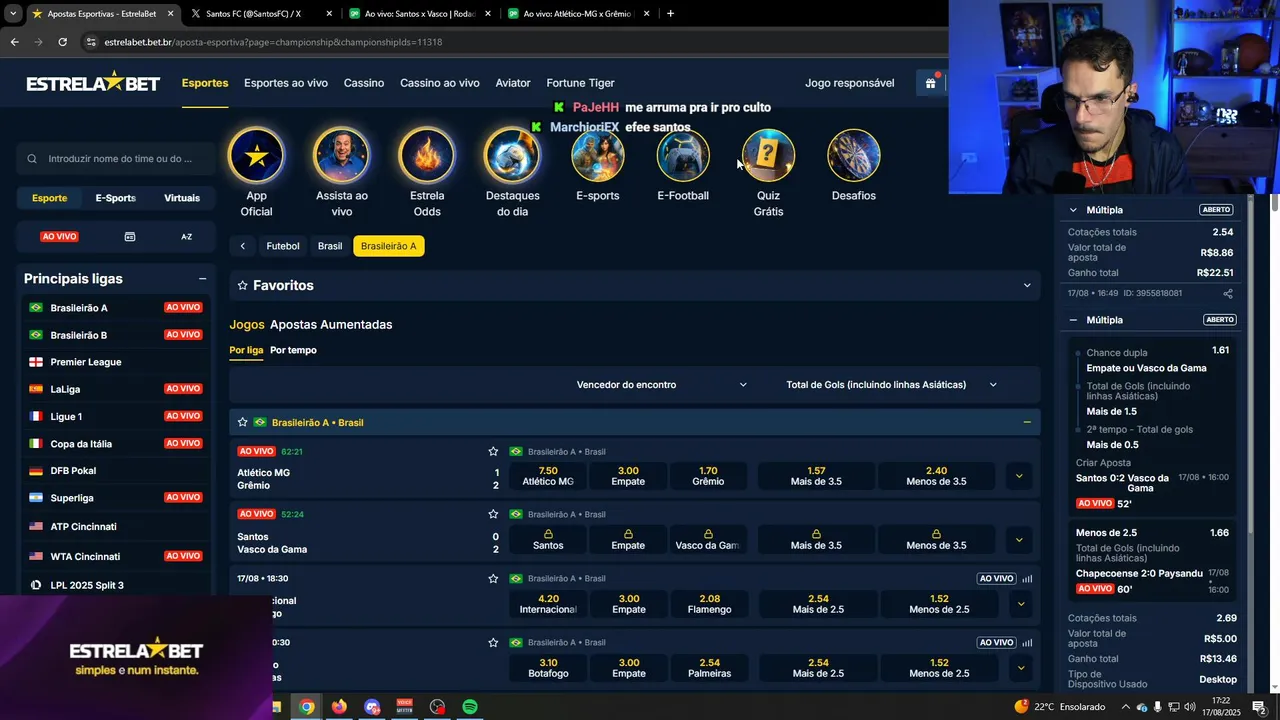Open Desafios circle icon

coord(854,156)
